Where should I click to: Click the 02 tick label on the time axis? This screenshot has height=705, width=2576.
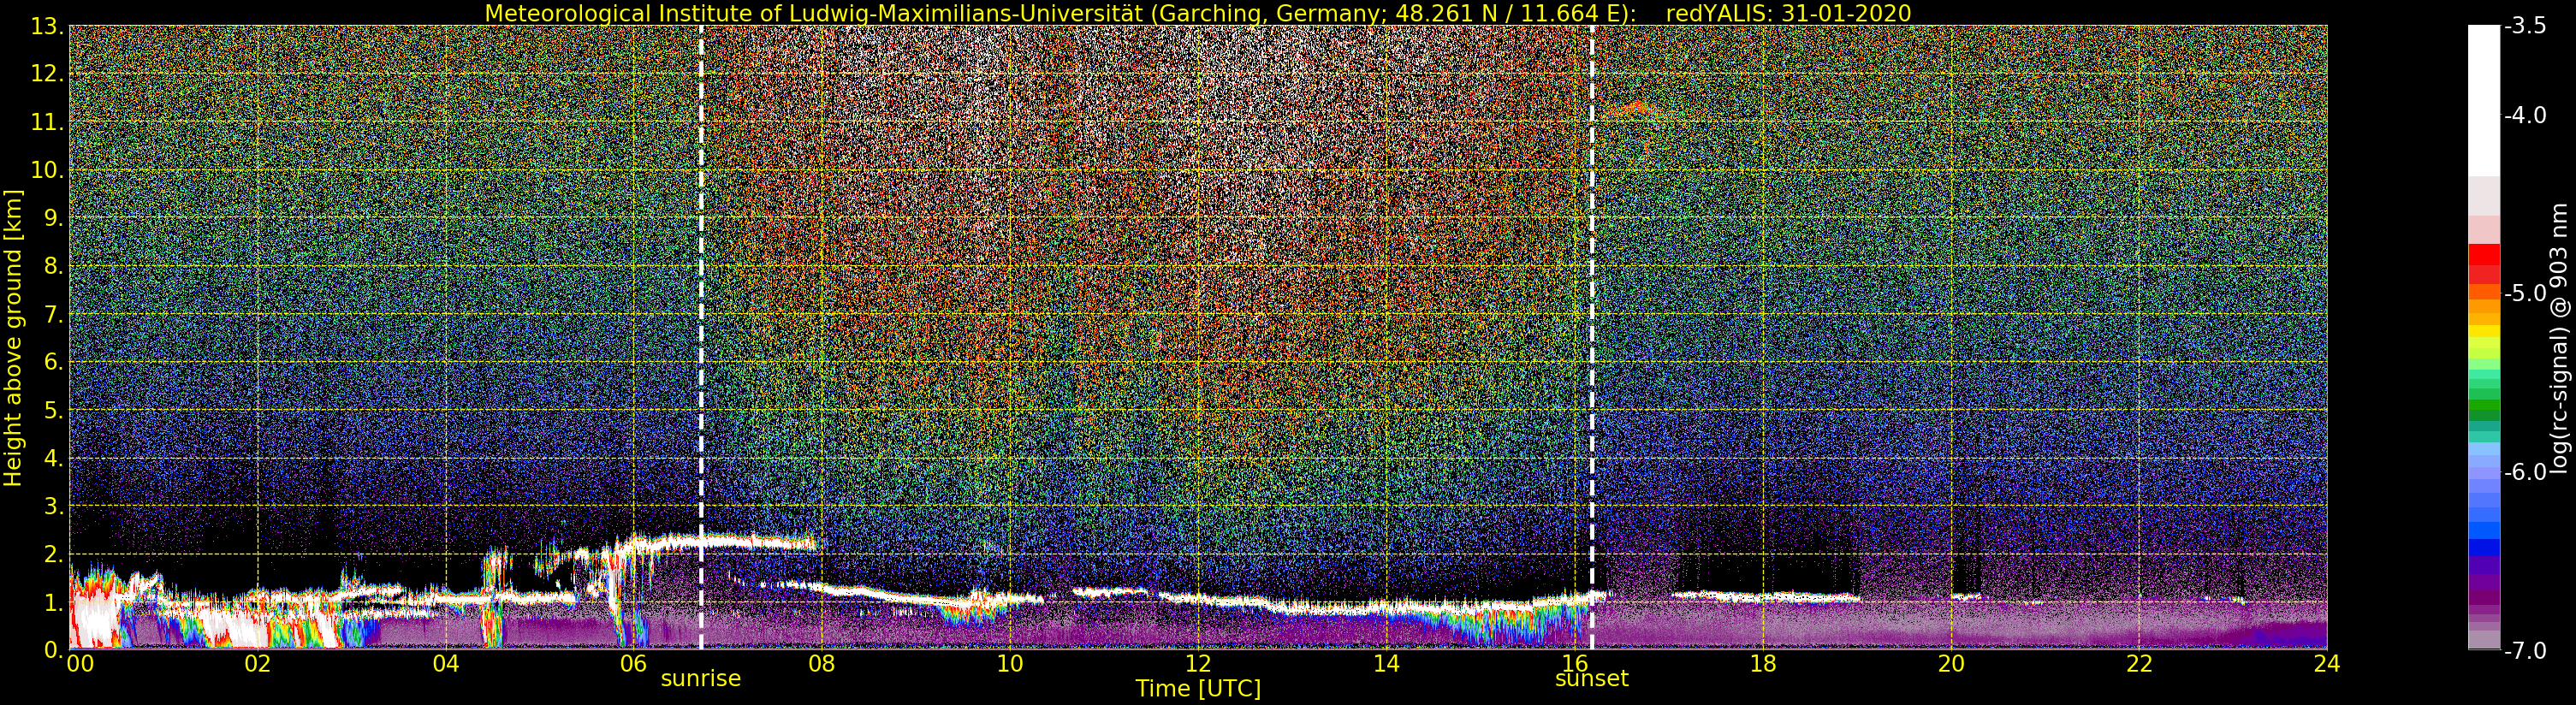tap(258, 664)
